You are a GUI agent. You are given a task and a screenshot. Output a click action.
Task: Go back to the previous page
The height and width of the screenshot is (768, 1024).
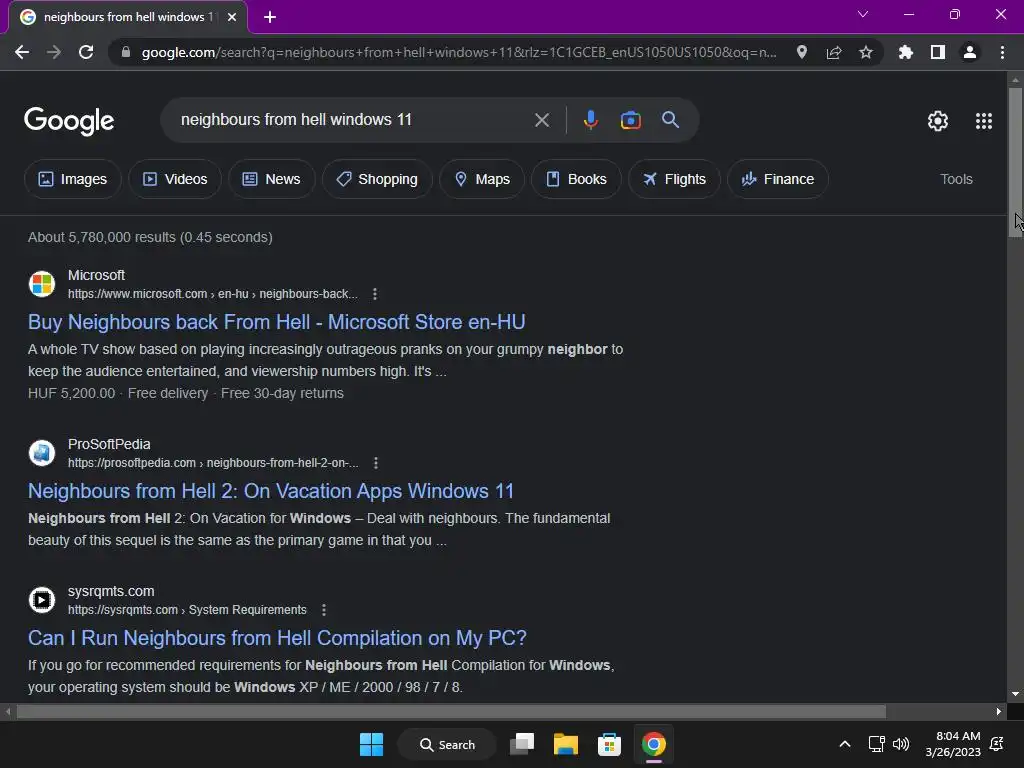[22, 52]
